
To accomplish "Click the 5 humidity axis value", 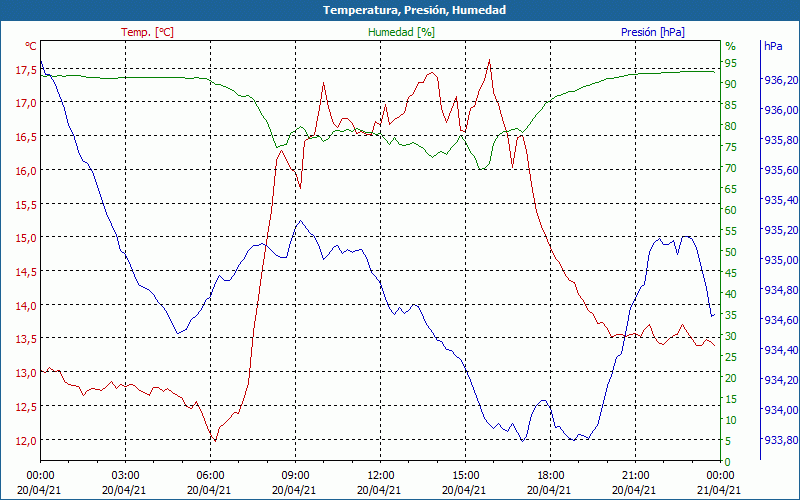I will click(x=728, y=441).
